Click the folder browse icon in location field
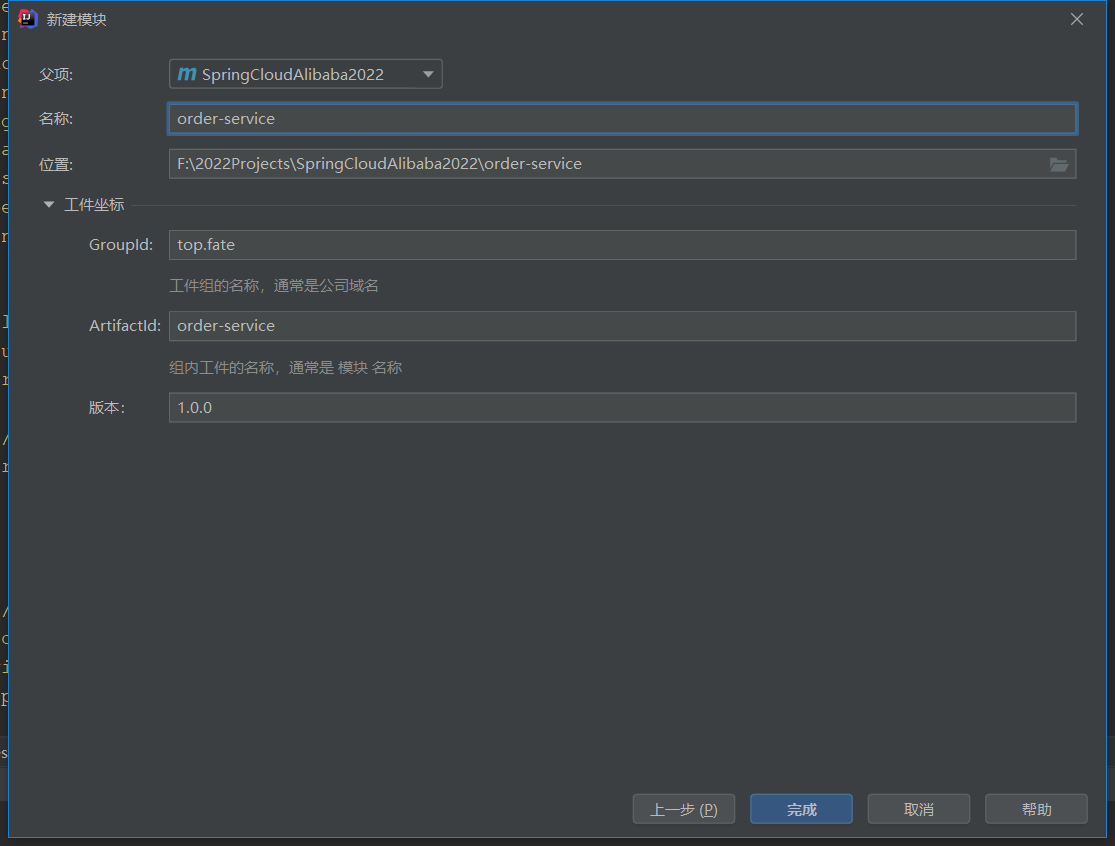 [x=1058, y=164]
